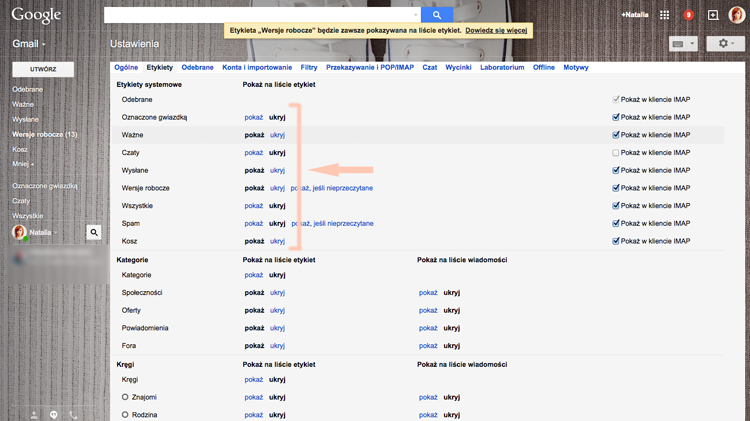This screenshot has width=750, height=421.
Task: Enable IMAP checkbox for Czaty
Action: coord(616,153)
